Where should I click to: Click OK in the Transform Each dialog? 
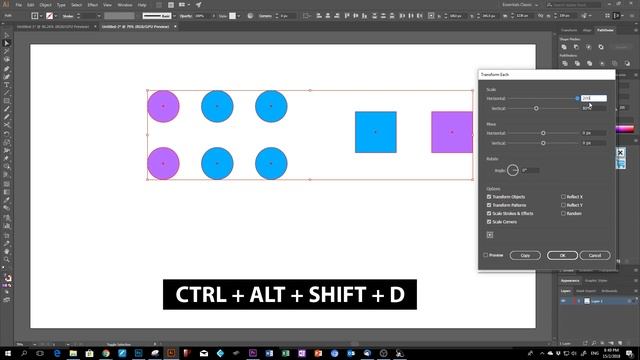pos(562,255)
